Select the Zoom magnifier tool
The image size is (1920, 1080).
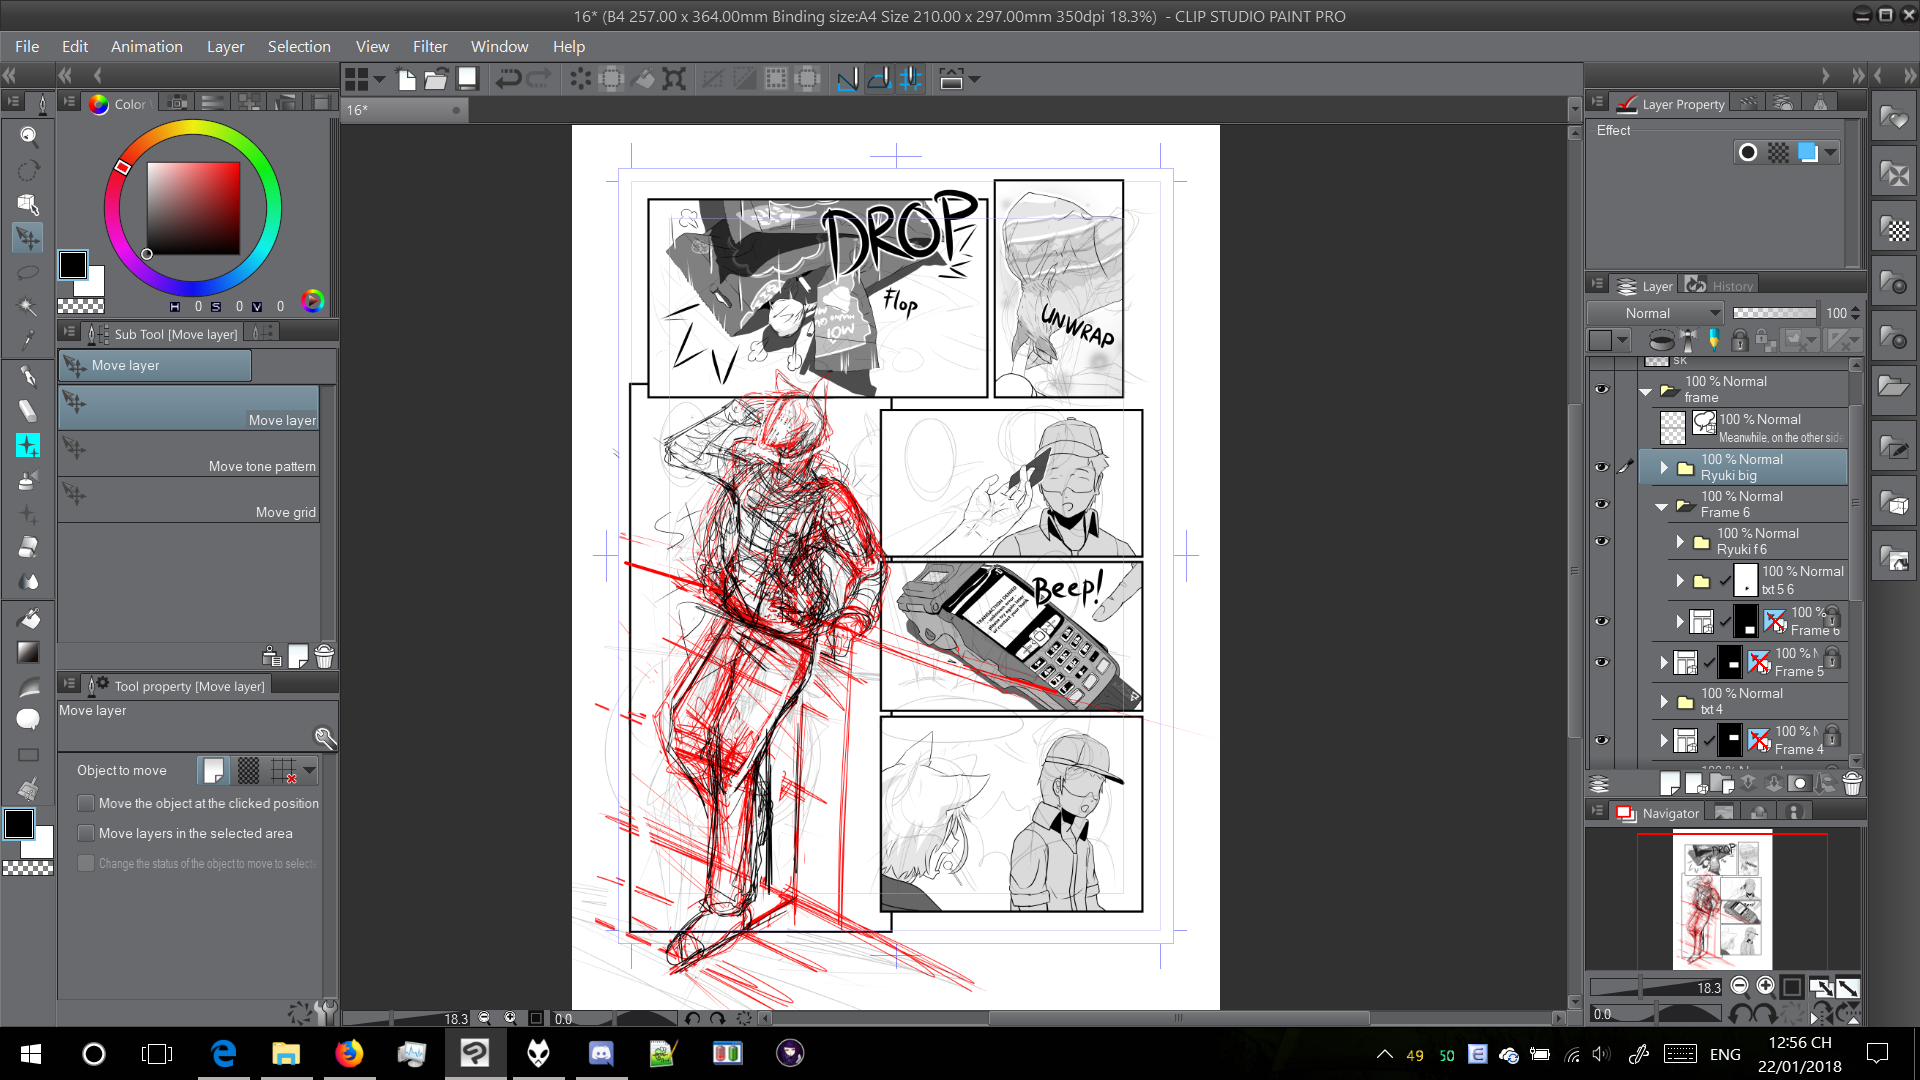pos(28,135)
